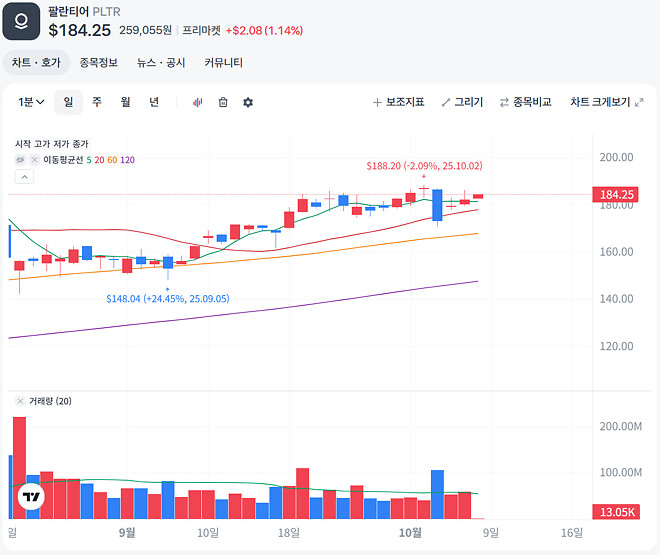
Task: Click the 200.00M volume axis label
Action: (621, 426)
